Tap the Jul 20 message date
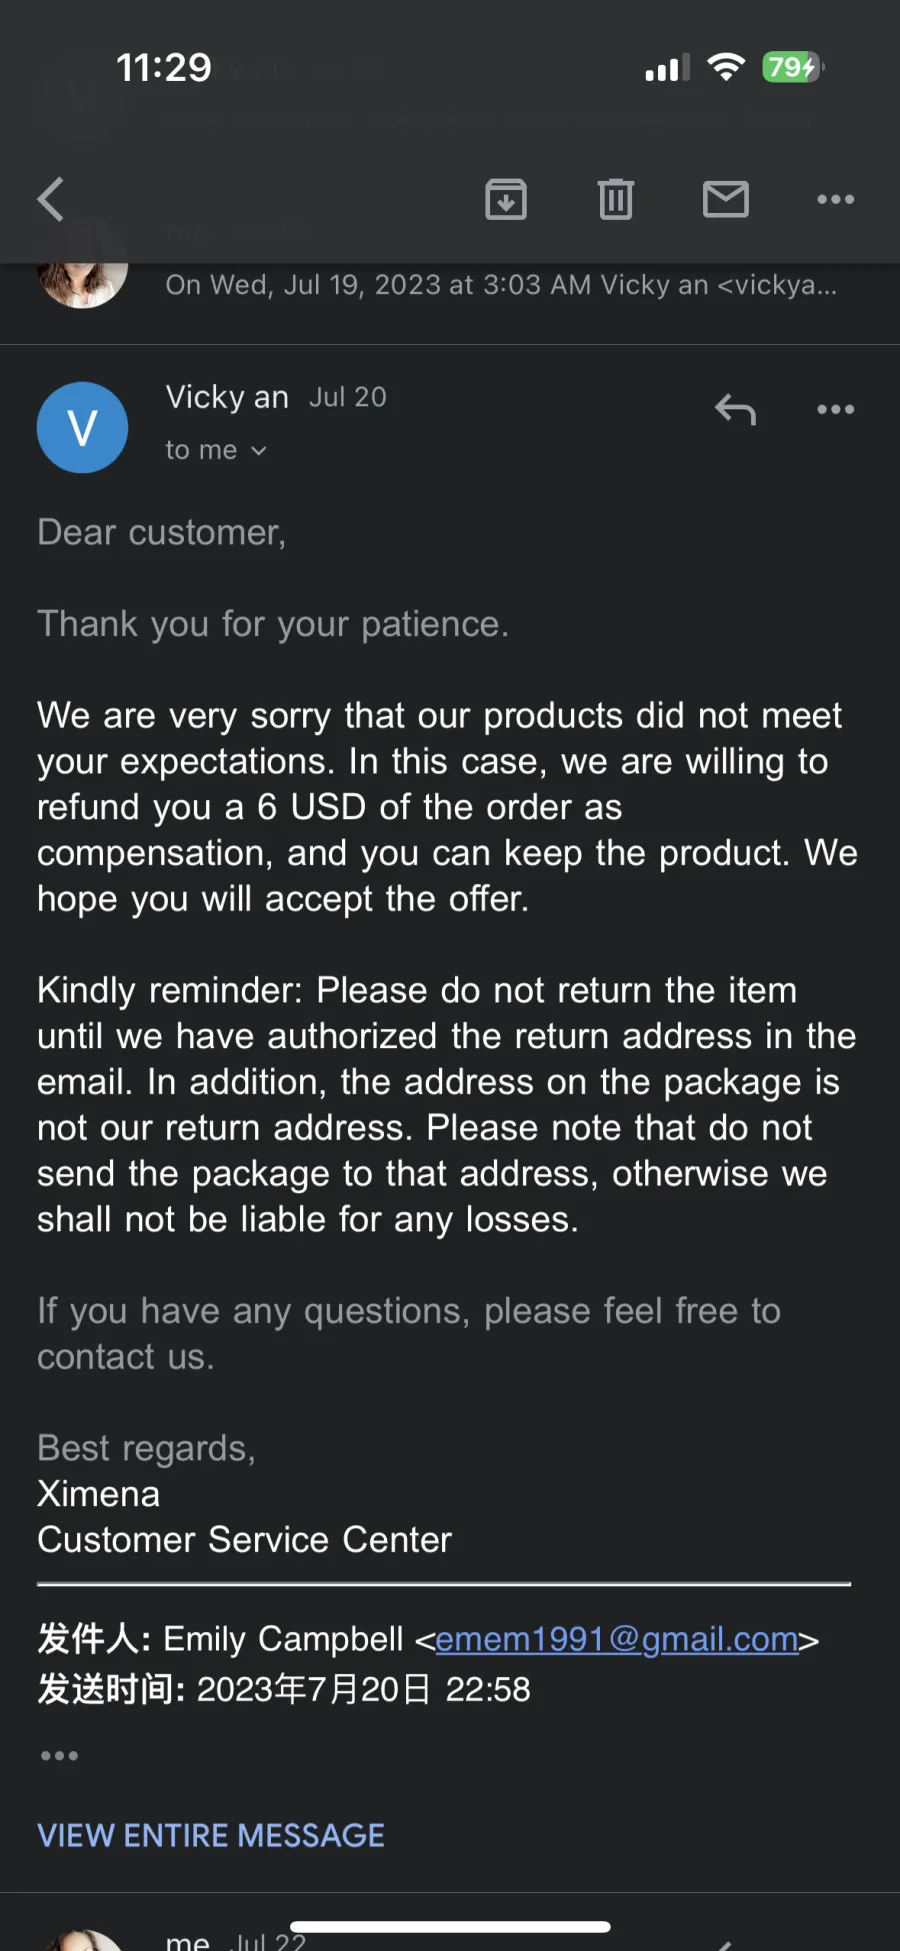The image size is (900, 1951). click(347, 397)
